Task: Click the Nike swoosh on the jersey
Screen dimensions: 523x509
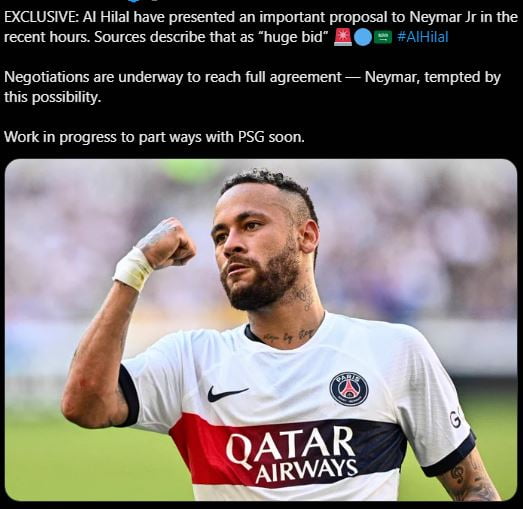Action: (x=227, y=394)
